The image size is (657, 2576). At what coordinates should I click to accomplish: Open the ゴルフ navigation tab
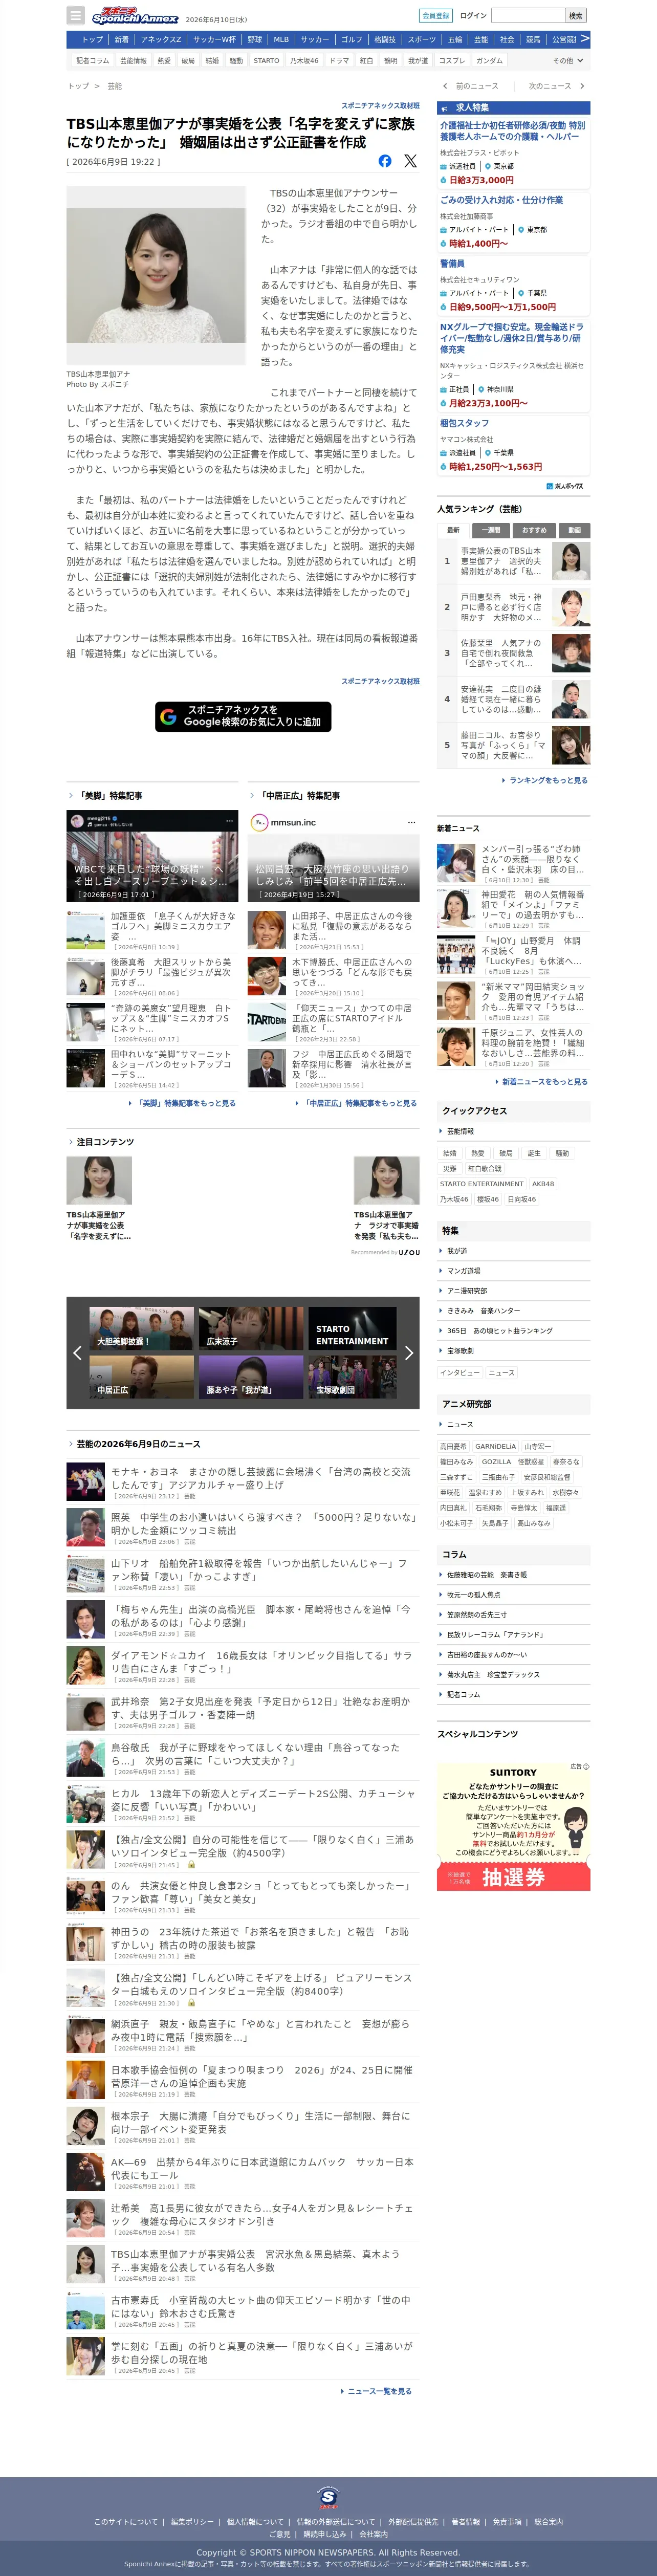(x=351, y=39)
